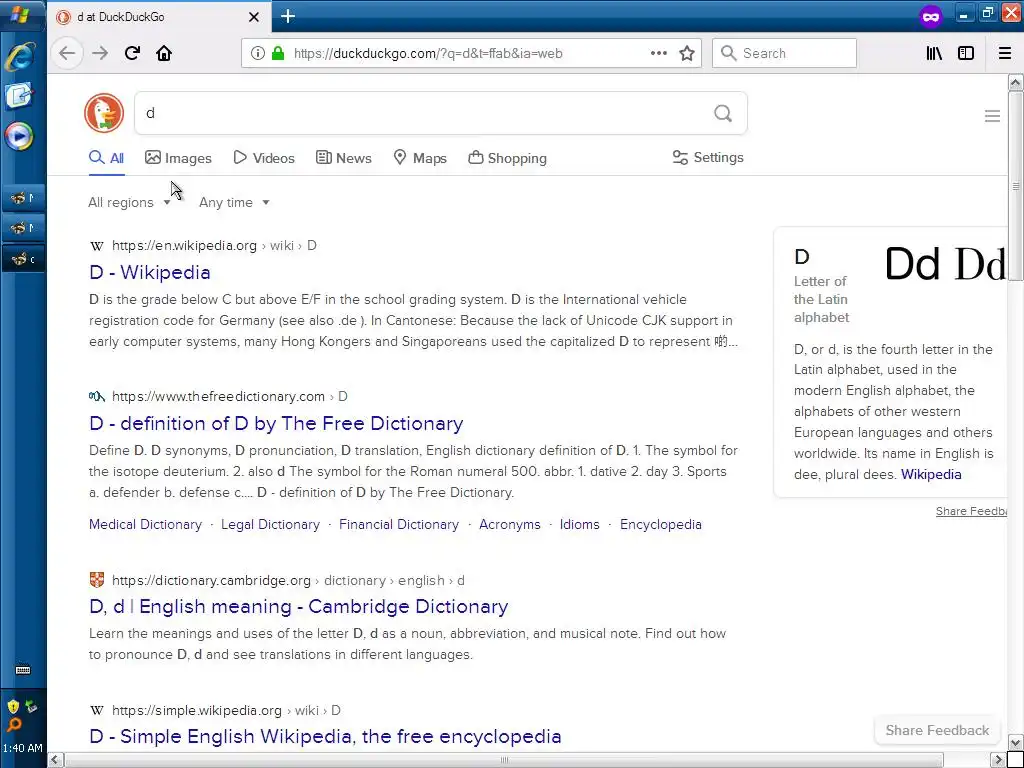Switch to the Images tab
The height and width of the screenshot is (768, 1024).
click(x=178, y=158)
